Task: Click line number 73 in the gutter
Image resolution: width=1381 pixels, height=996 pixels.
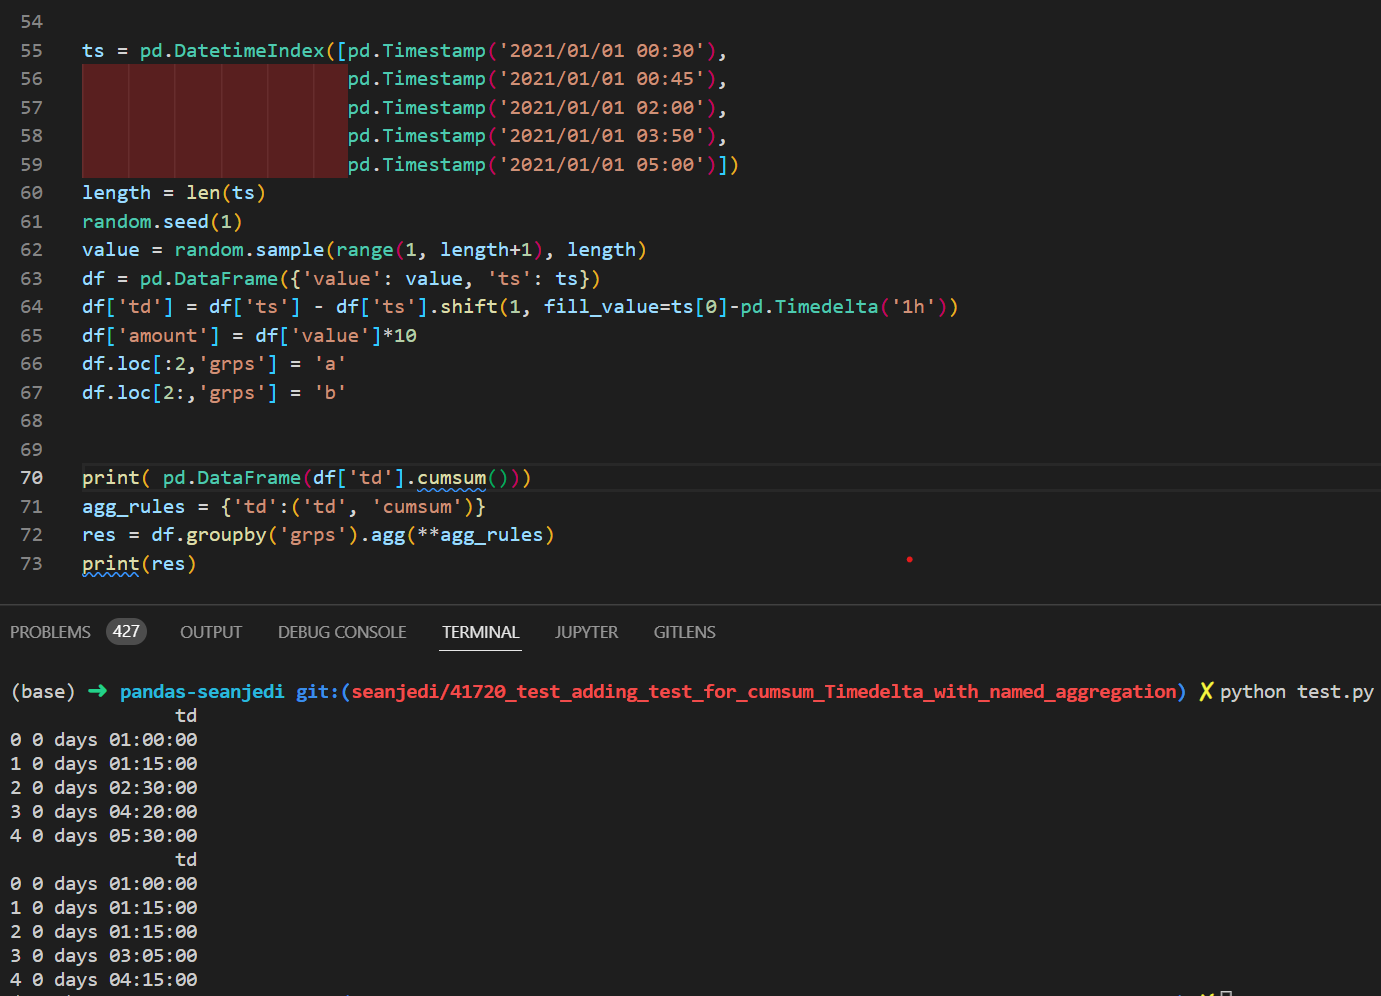Action: (32, 564)
